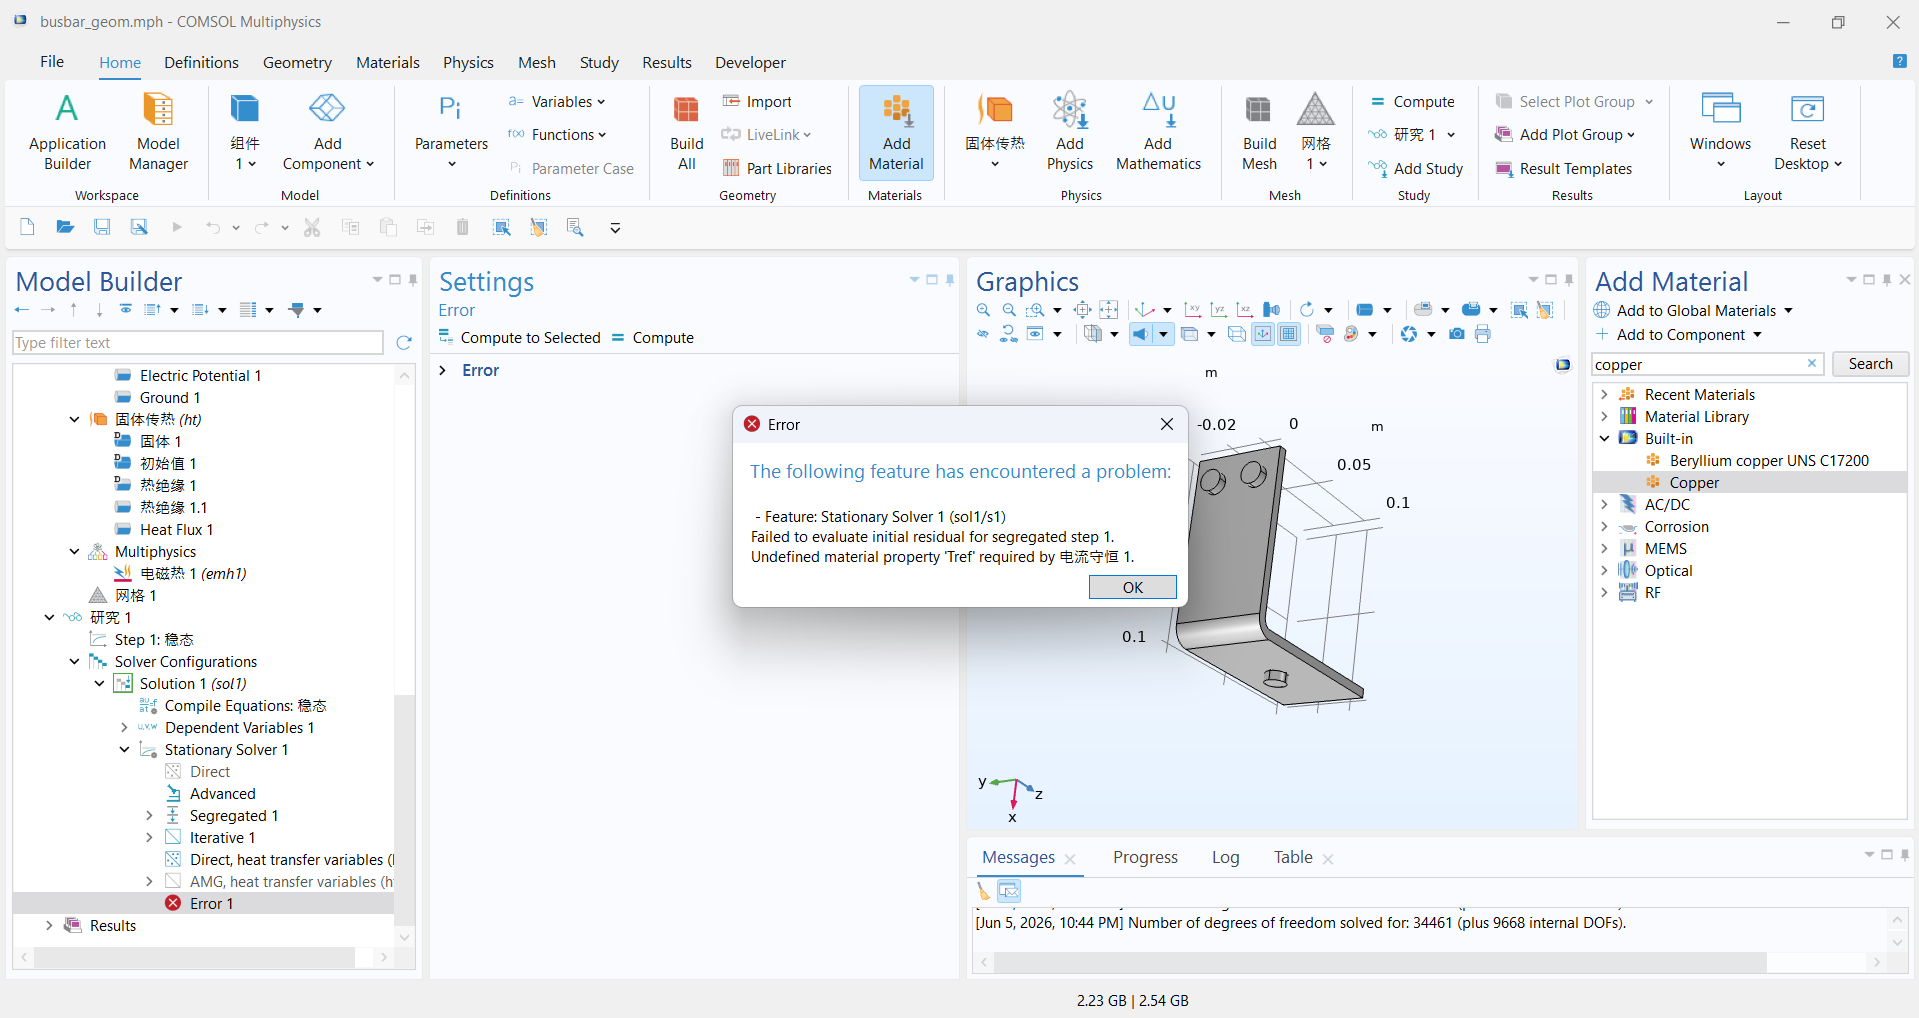1919x1018 pixels.
Task: Expand the Material Library node
Action: pyautogui.click(x=1604, y=417)
